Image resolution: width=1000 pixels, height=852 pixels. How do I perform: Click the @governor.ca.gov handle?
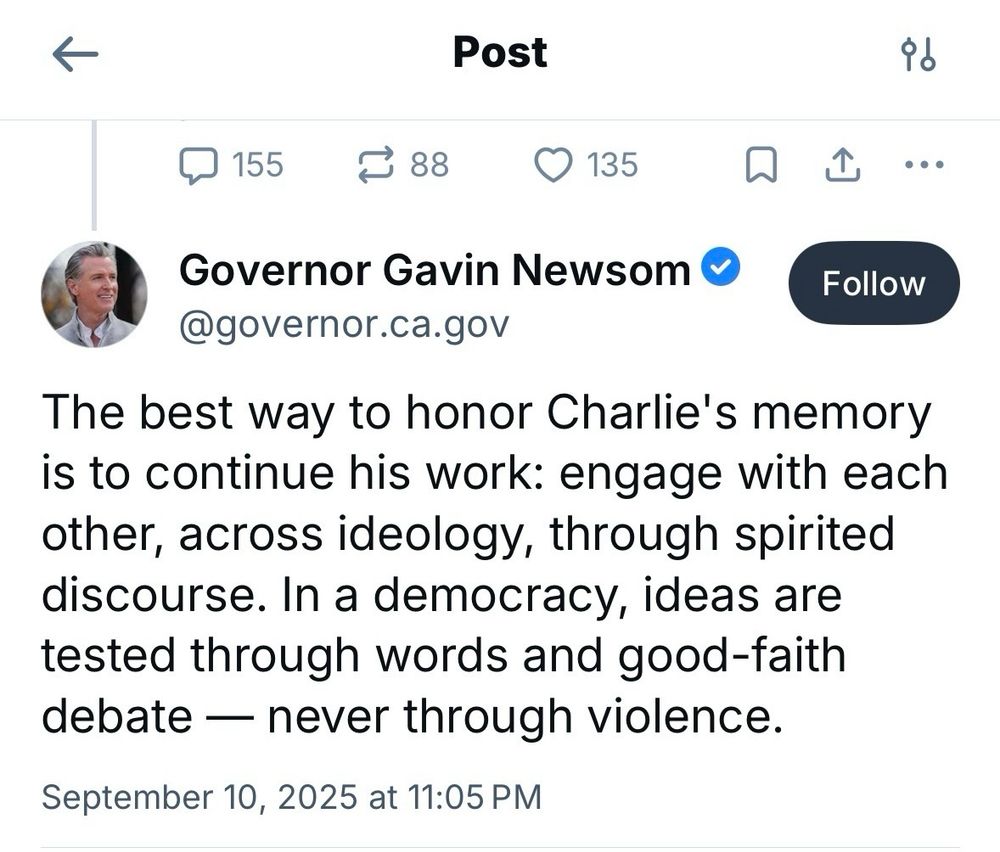[x=344, y=324]
